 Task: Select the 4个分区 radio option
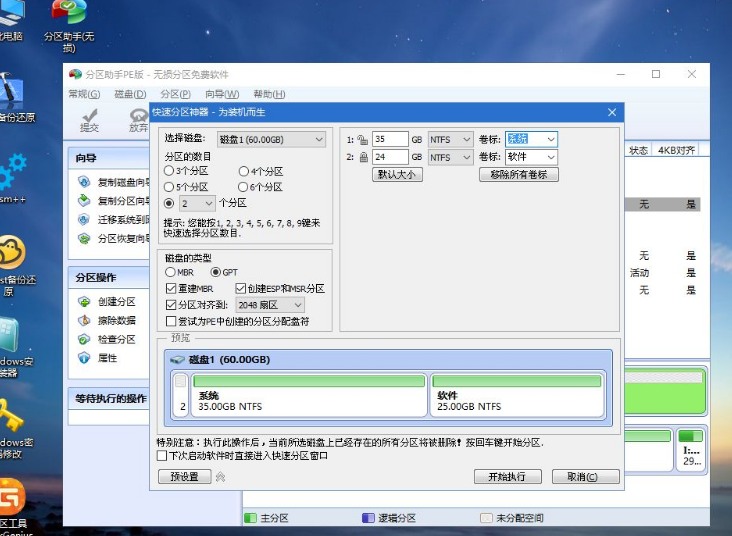coord(243,171)
